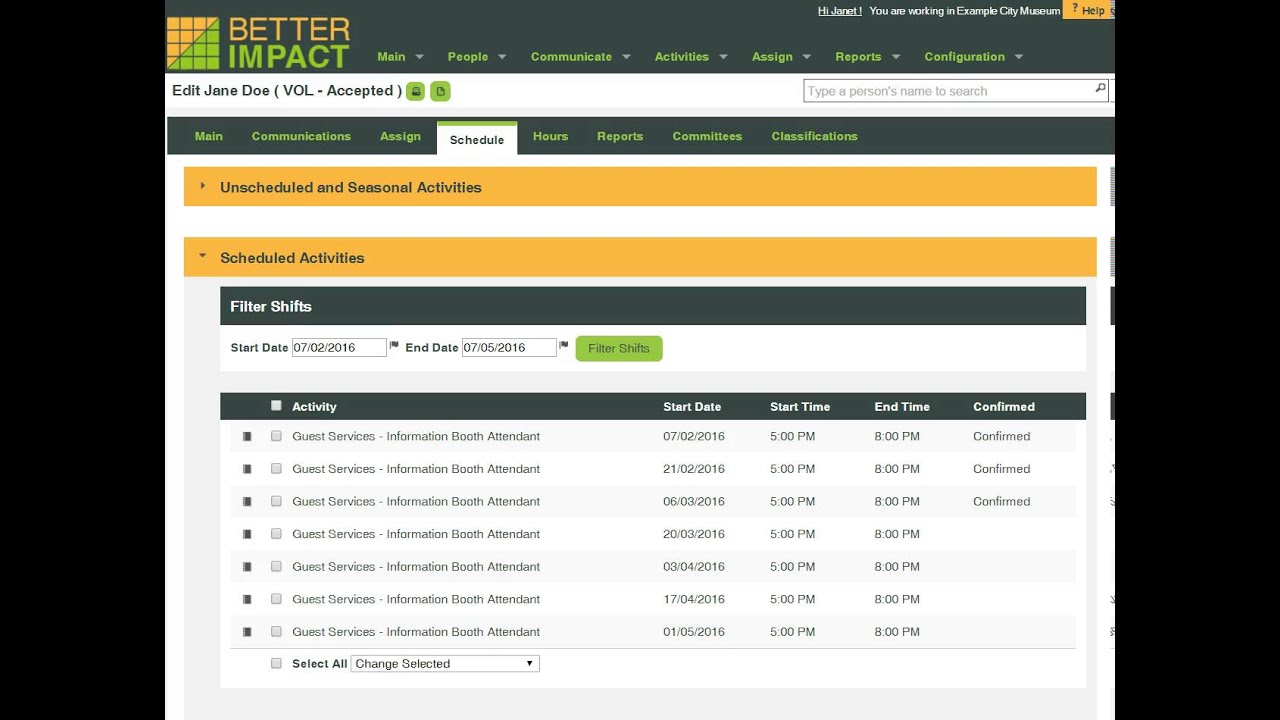Open the Reports top navigation dropdown

[x=868, y=57]
